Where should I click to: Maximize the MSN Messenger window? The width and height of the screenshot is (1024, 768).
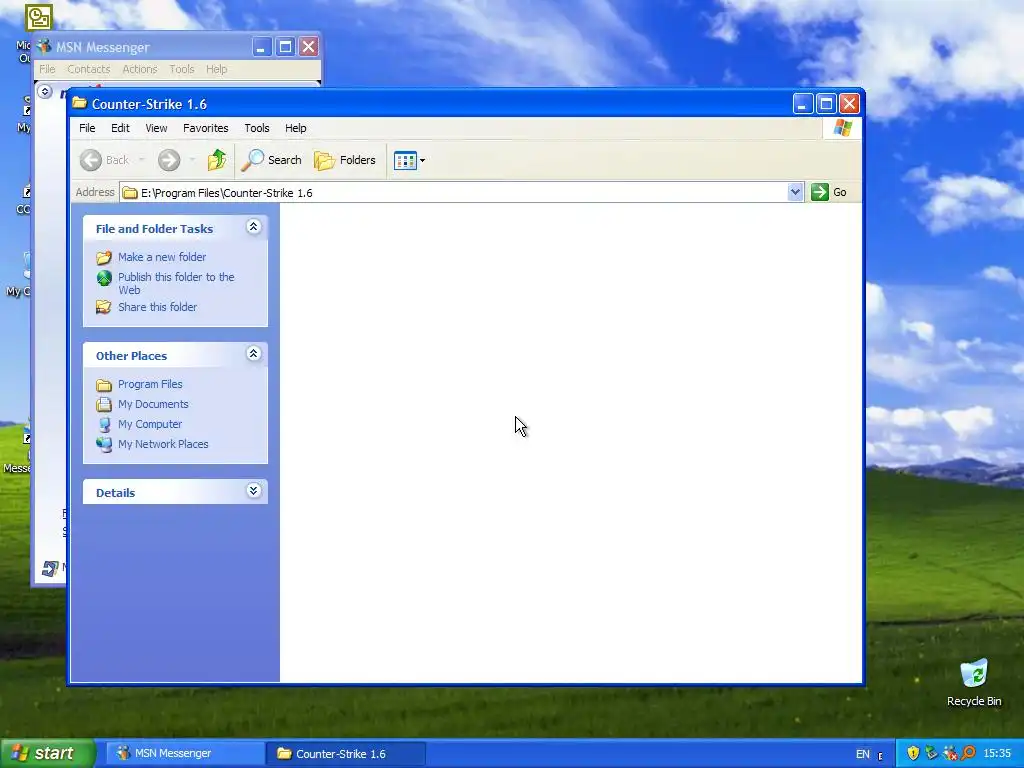pos(285,47)
